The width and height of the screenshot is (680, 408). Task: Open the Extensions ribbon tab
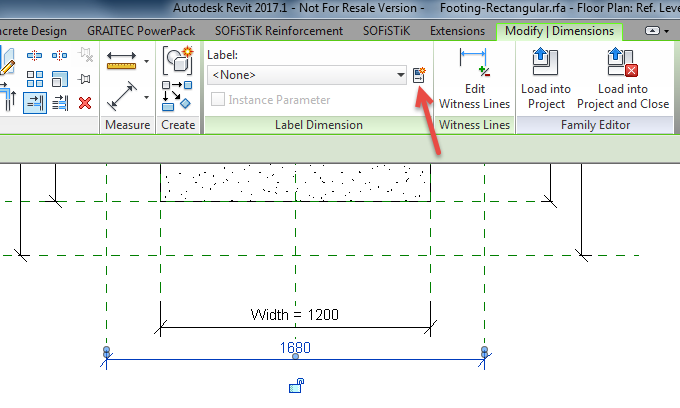pyautogui.click(x=458, y=31)
